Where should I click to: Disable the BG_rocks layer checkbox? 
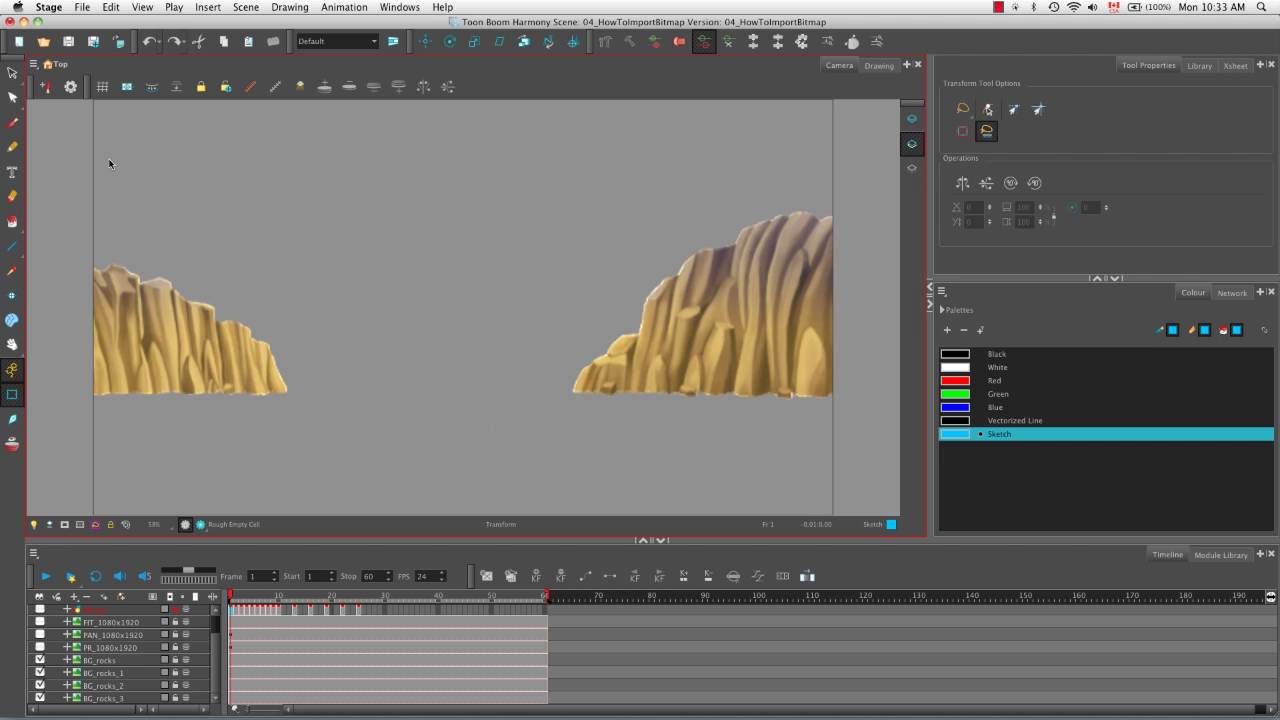point(40,660)
